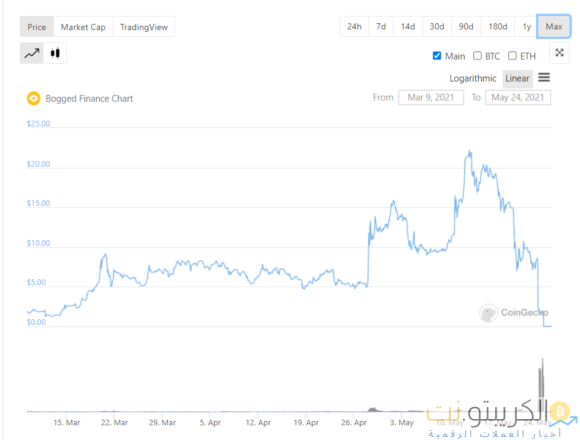The height and width of the screenshot is (440, 580).
Task: Open the TradingView tab
Action: [x=144, y=27]
